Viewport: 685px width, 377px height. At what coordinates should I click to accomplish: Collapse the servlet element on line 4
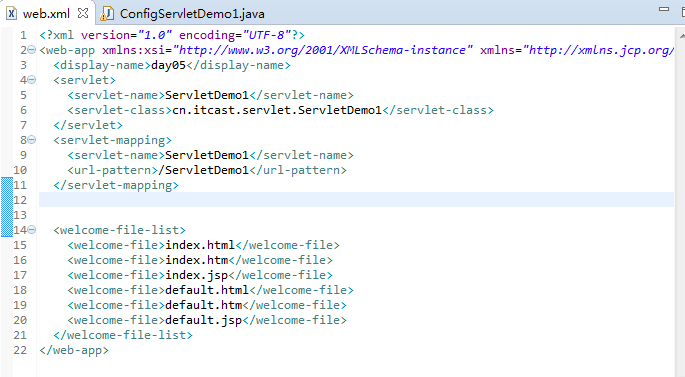pos(31,80)
